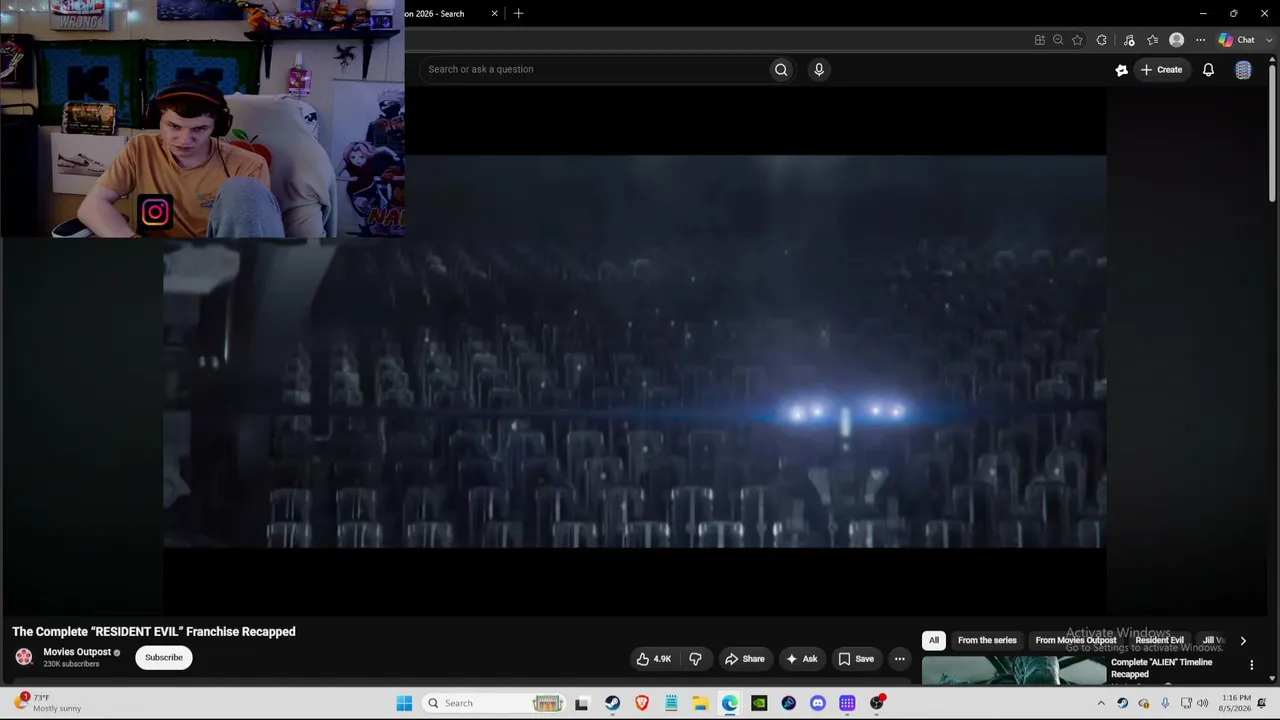Open the Complete "ALIEN" Timeline Recapped title
Viewport: 1280px width, 720px height.
[x=1161, y=668]
